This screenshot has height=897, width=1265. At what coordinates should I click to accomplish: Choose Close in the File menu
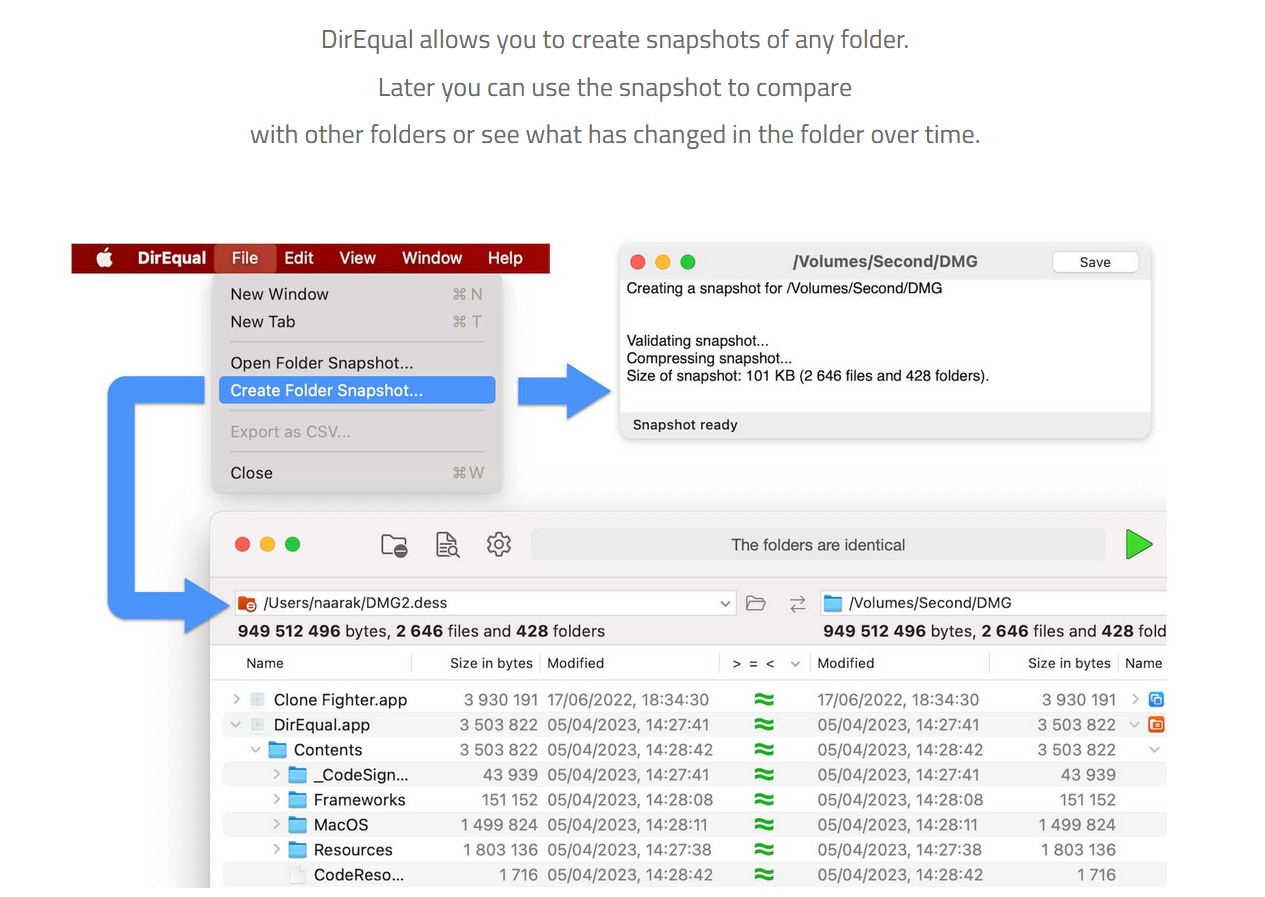[x=357, y=473]
